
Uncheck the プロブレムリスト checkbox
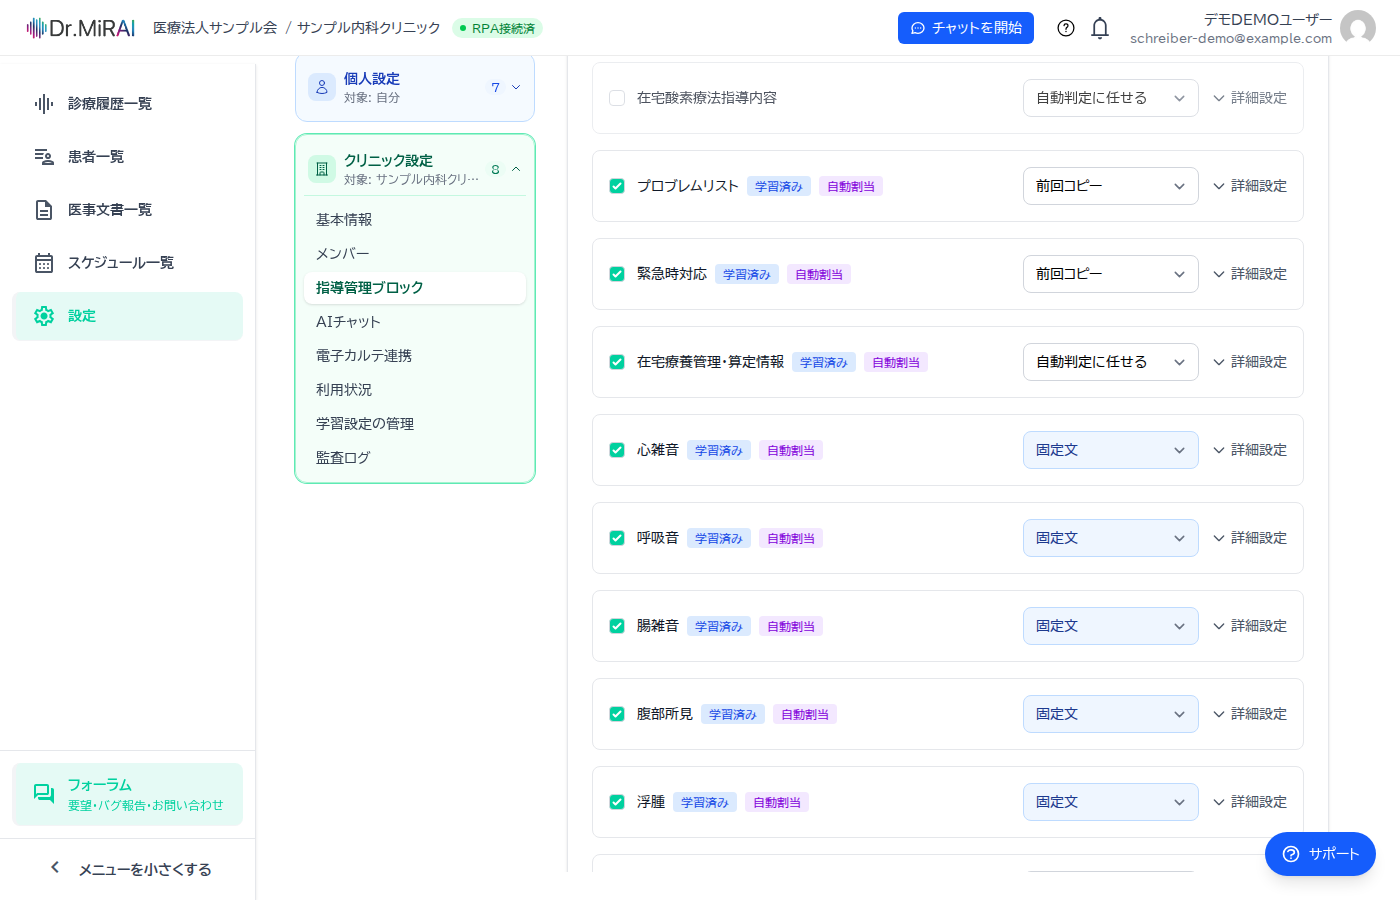pos(617,186)
